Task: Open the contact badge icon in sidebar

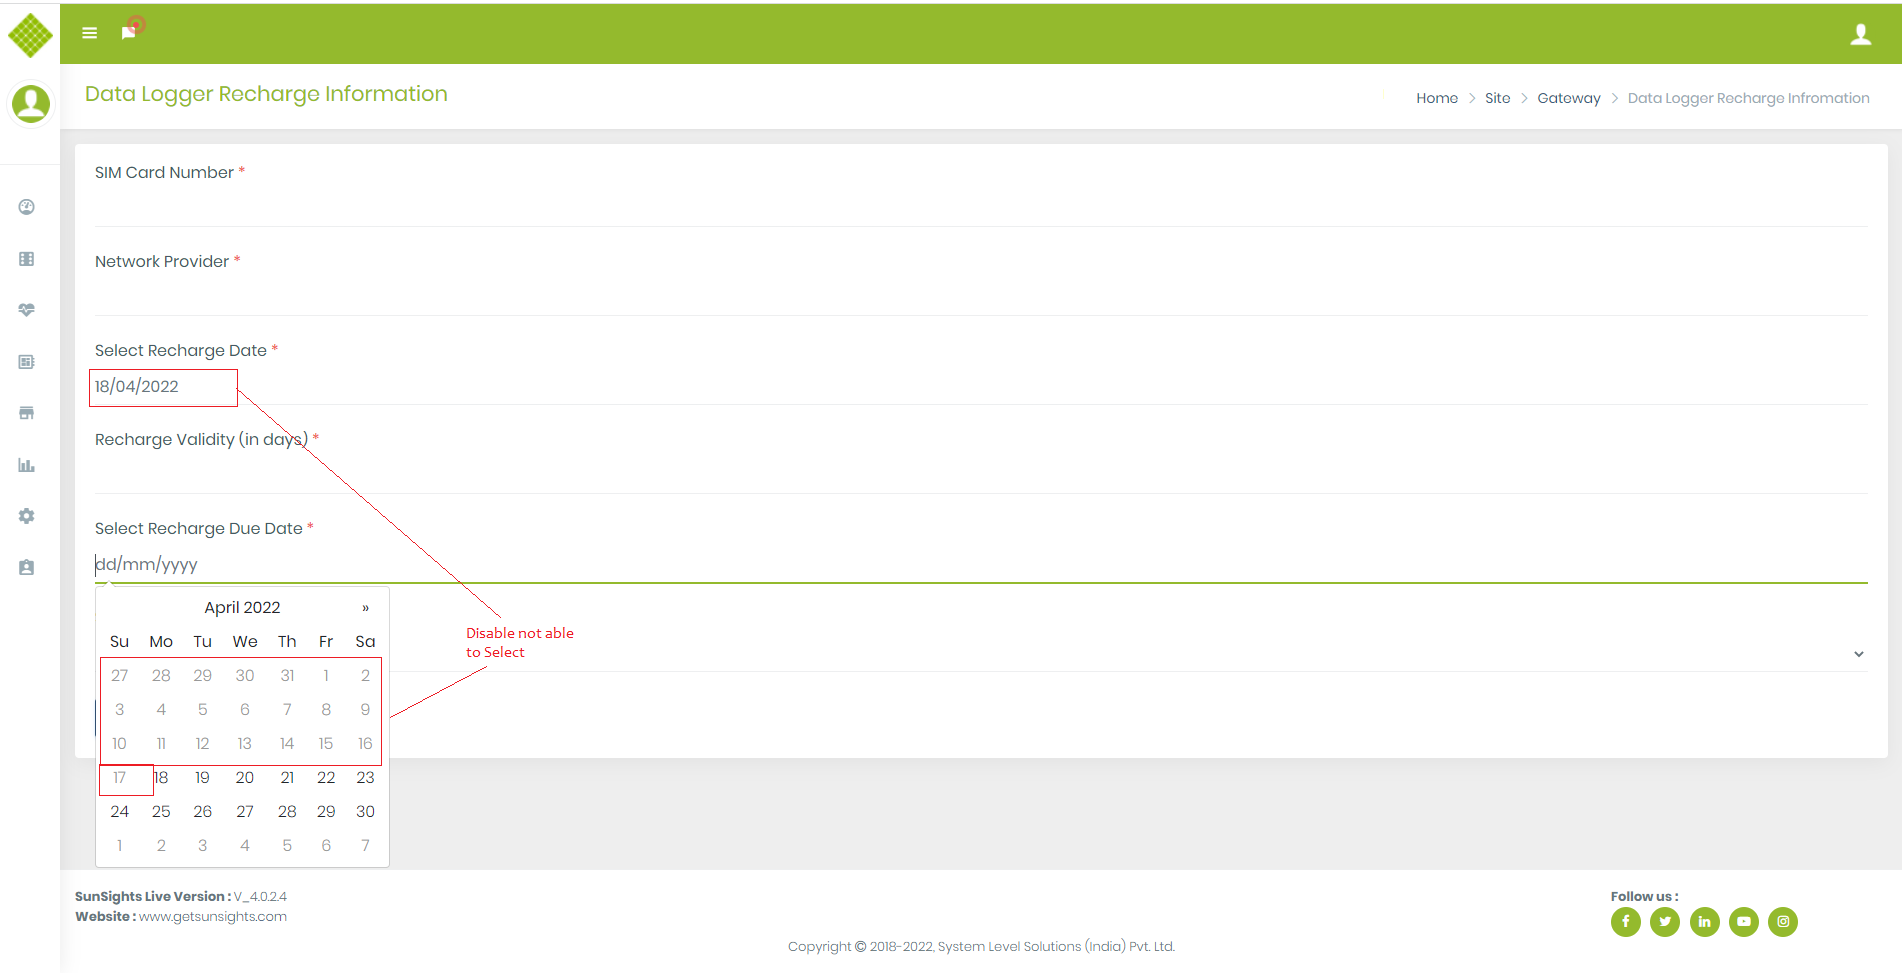Action: coord(26,567)
